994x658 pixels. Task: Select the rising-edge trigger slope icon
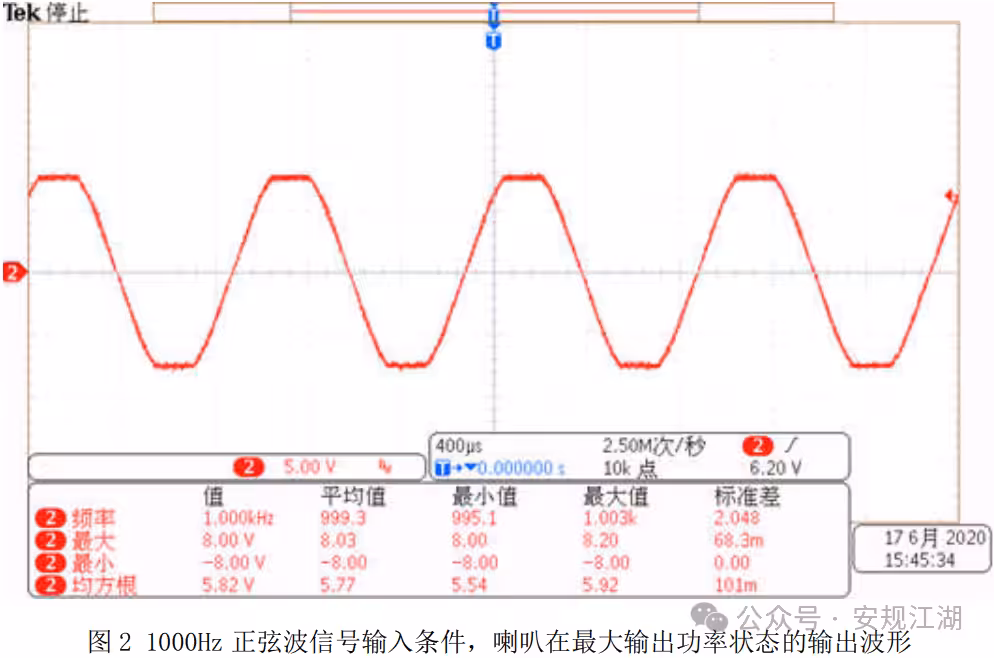789,444
